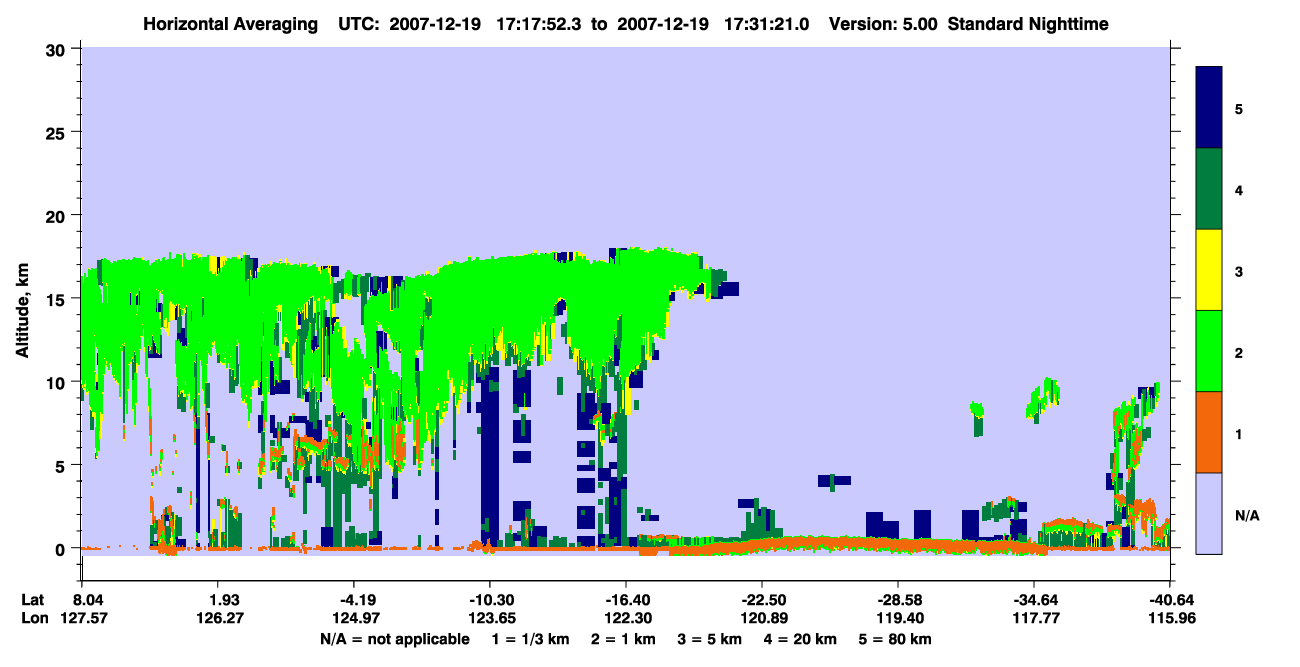Click the 10 altitude tick label

coord(58,382)
